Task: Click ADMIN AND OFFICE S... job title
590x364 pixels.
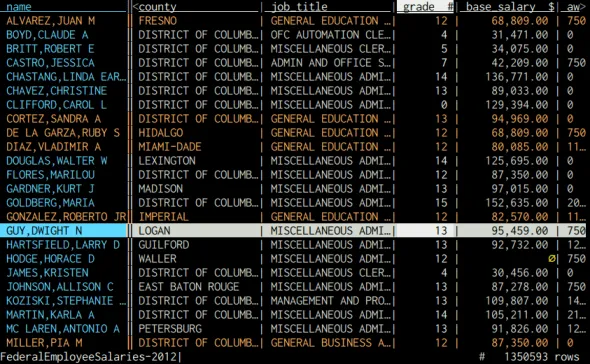Action: (330, 63)
